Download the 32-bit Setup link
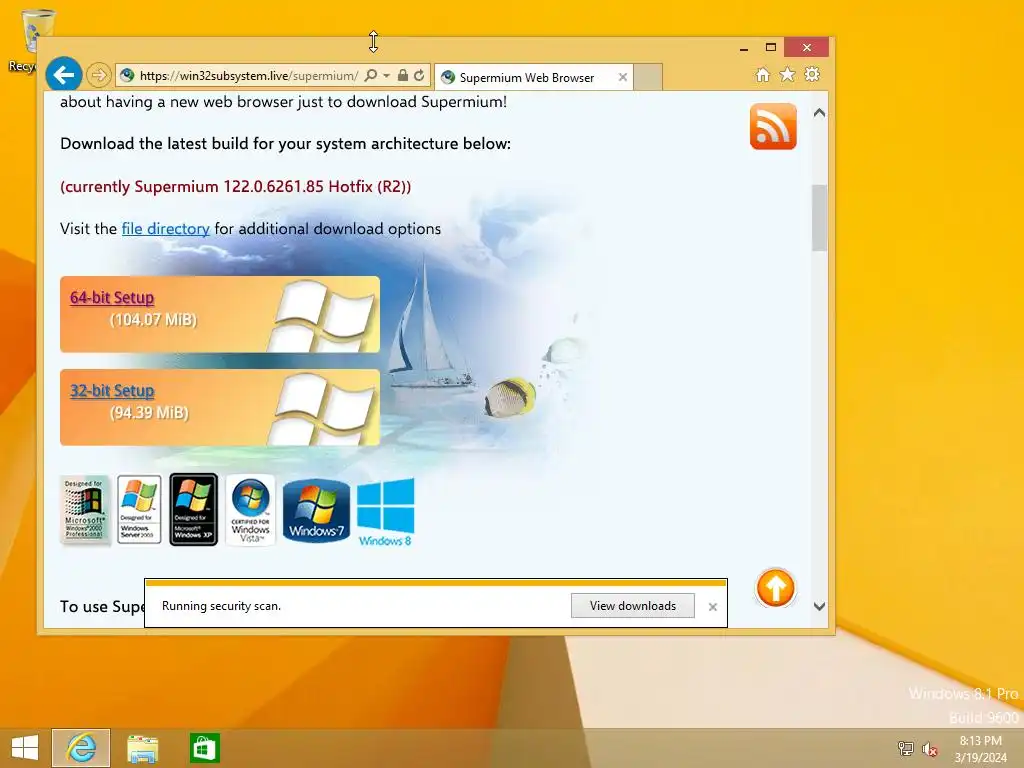Image resolution: width=1024 pixels, height=768 pixels. pyautogui.click(x=112, y=391)
